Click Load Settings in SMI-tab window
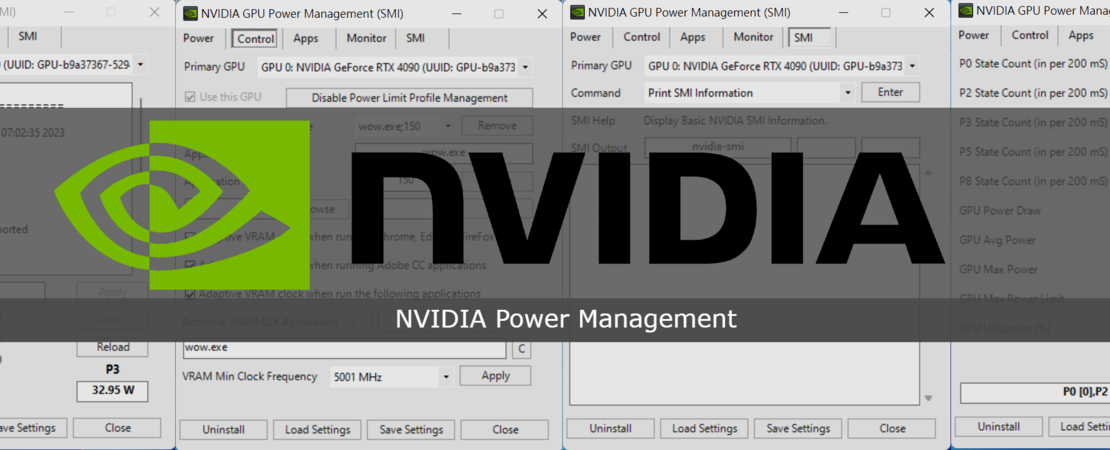 tap(704, 428)
